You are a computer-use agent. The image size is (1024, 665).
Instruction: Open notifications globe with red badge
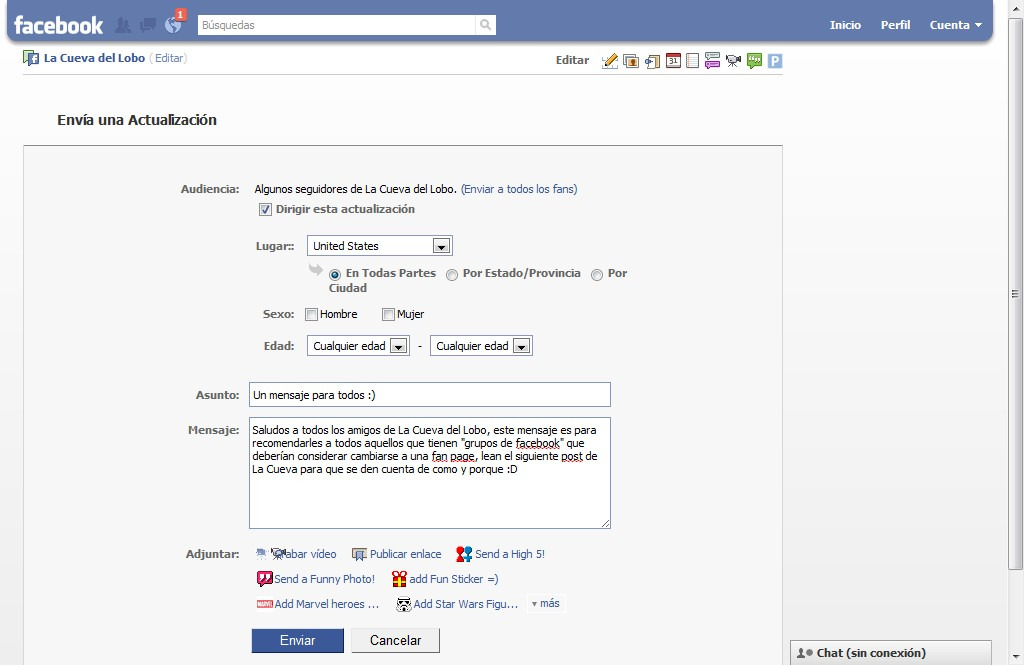174,23
